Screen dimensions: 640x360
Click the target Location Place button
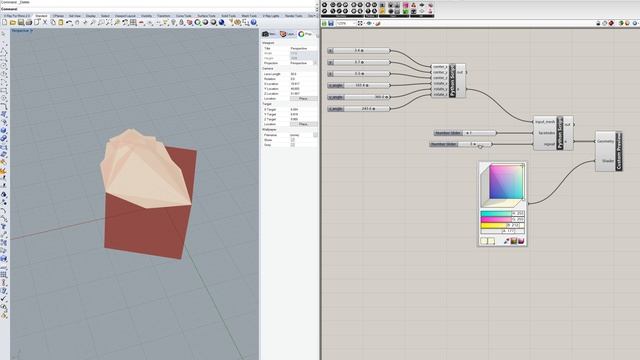pos(304,124)
